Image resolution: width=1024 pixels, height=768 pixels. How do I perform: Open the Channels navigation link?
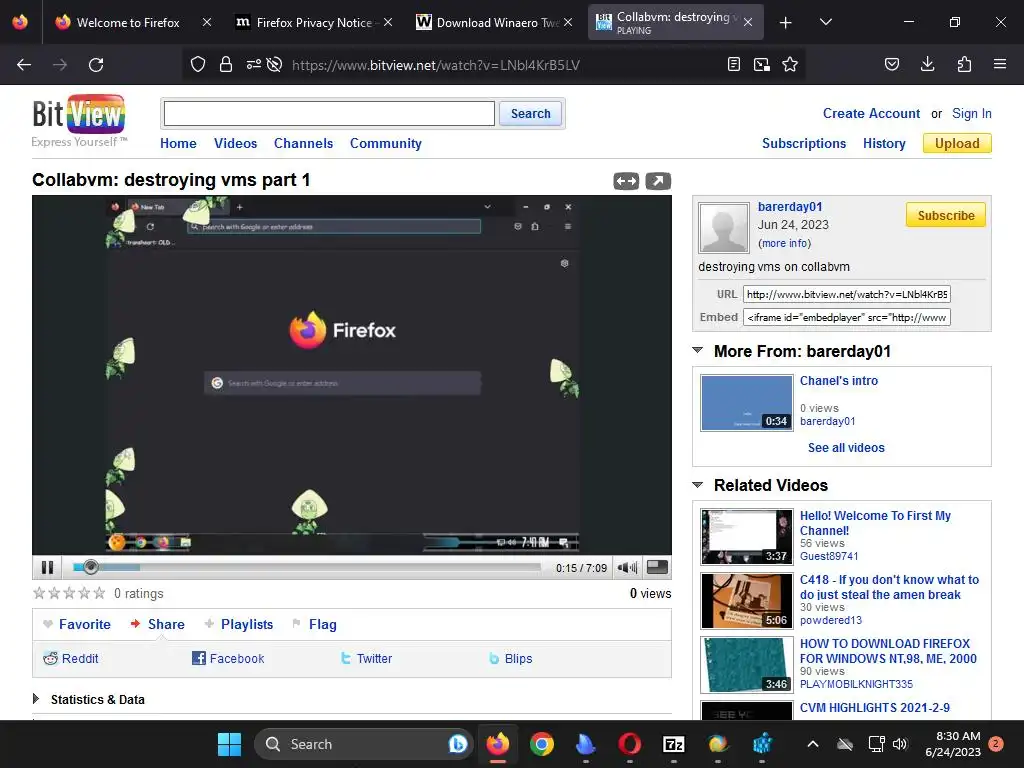(303, 143)
